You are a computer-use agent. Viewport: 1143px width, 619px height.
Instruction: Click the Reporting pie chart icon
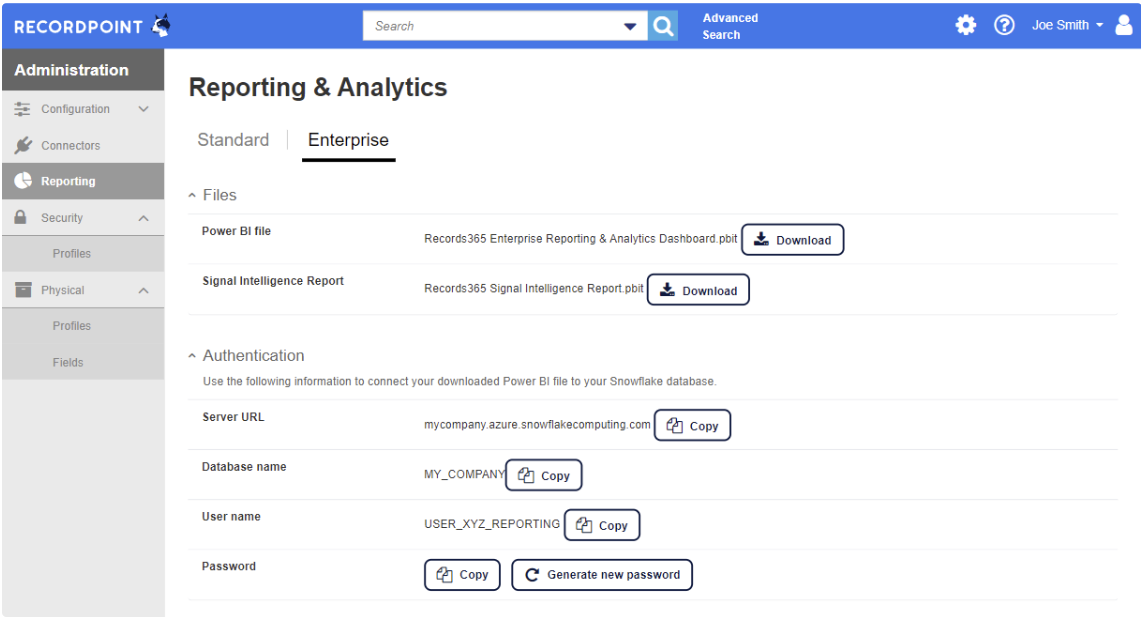[x=23, y=181]
